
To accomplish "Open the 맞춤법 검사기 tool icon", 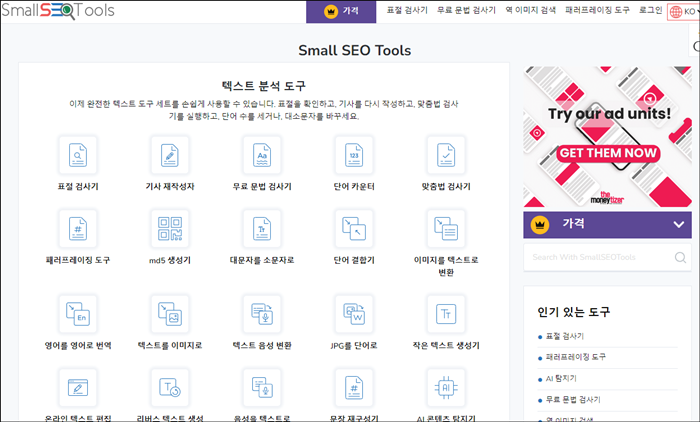I will [x=446, y=155].
